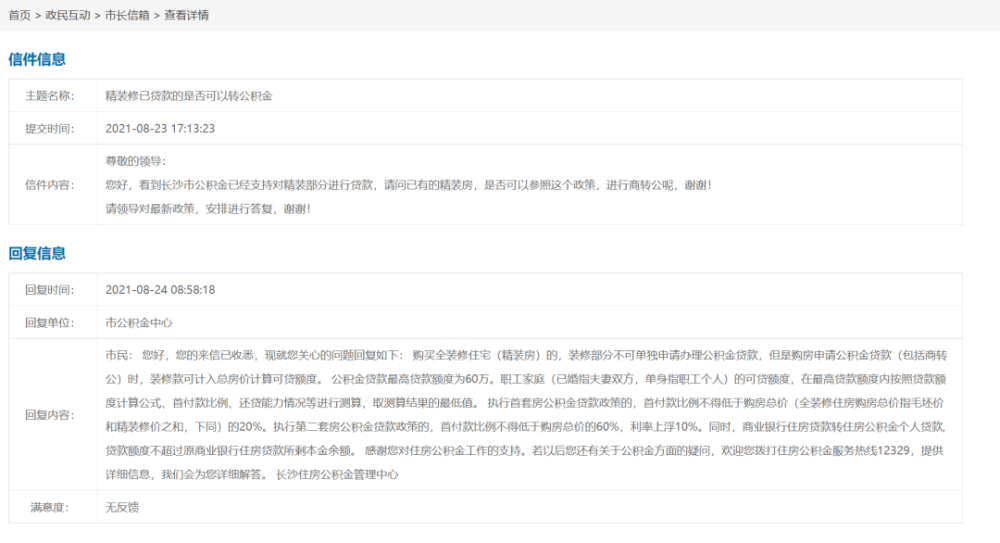
Task: Select the 满意度 label
Action: pos(49,507)
